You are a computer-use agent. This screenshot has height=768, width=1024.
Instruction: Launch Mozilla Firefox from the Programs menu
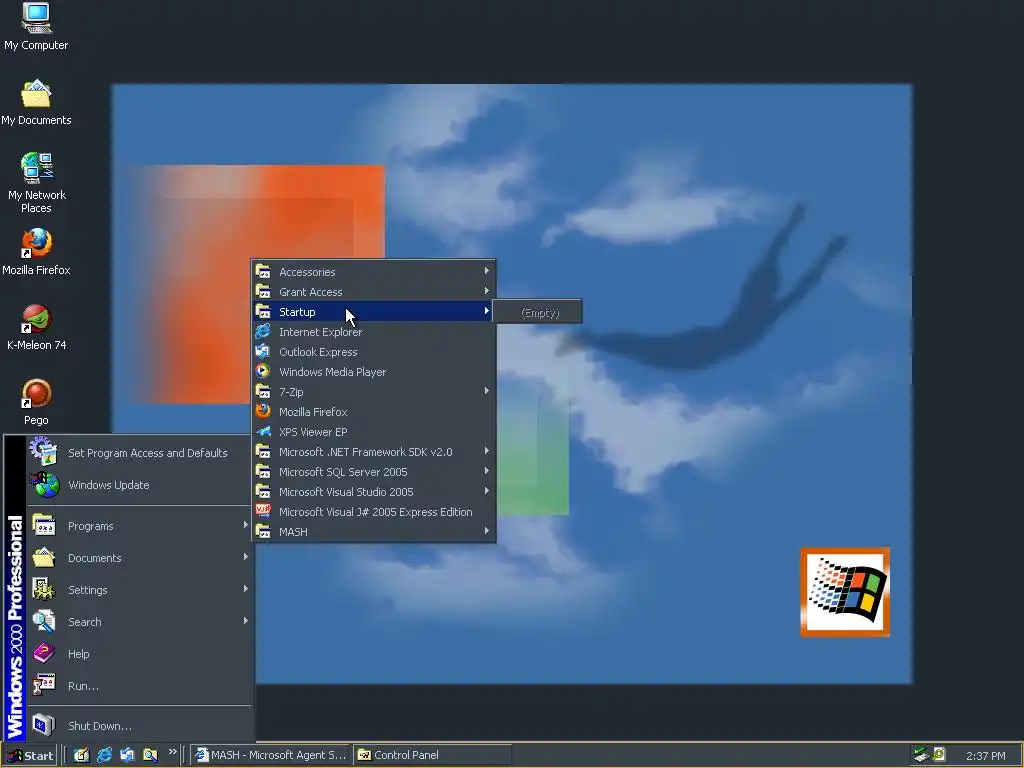coord(374,412)
